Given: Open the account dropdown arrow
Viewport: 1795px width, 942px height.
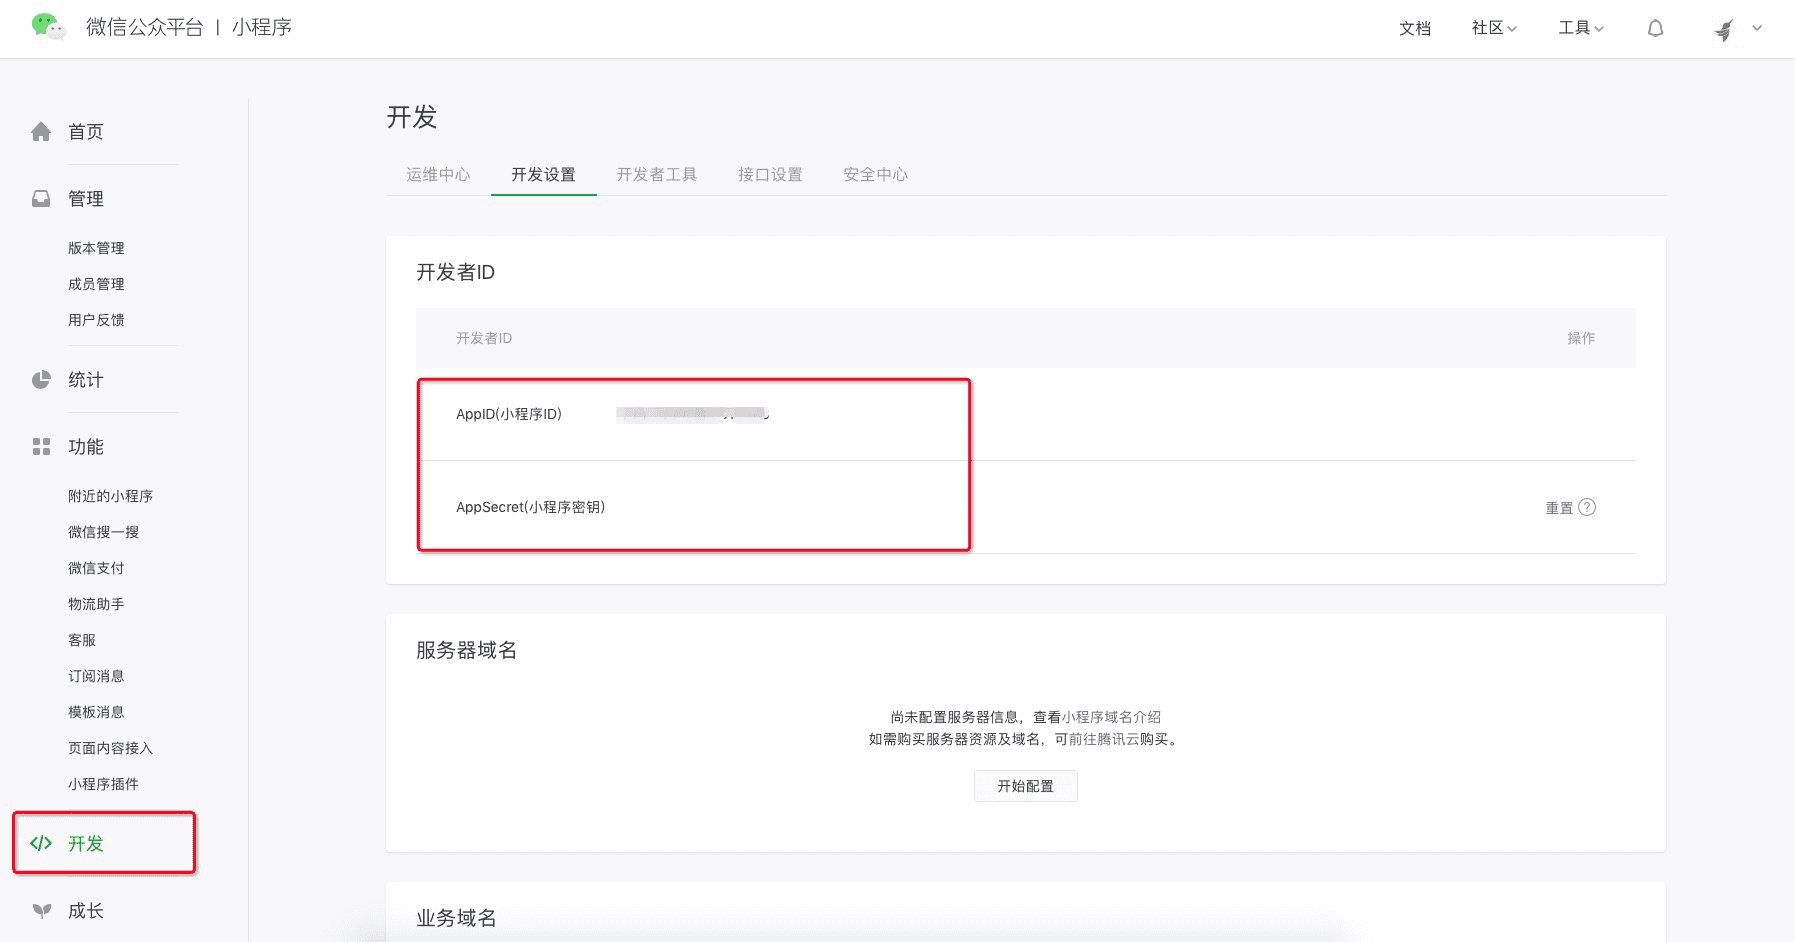Looking at the screenshot, I should 1757,28.
